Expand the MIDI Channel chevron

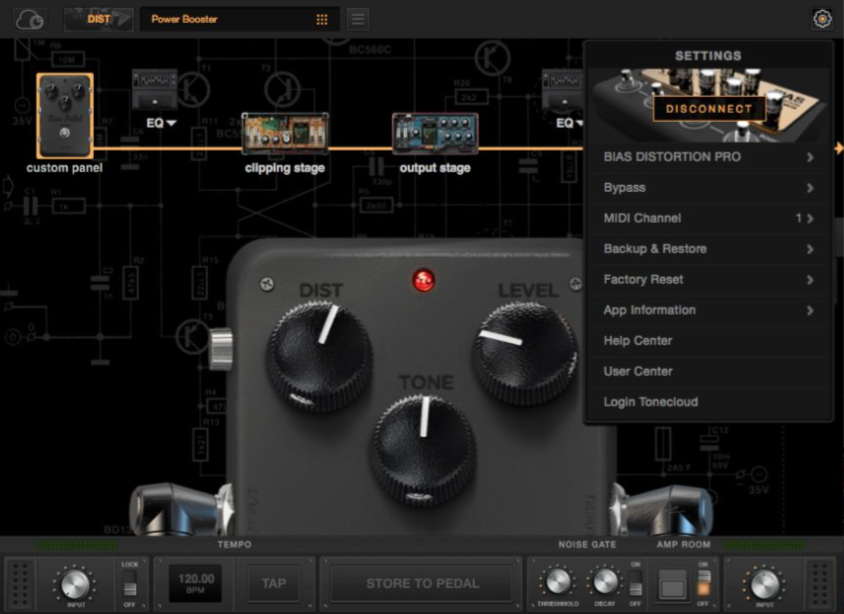[810, 218]
